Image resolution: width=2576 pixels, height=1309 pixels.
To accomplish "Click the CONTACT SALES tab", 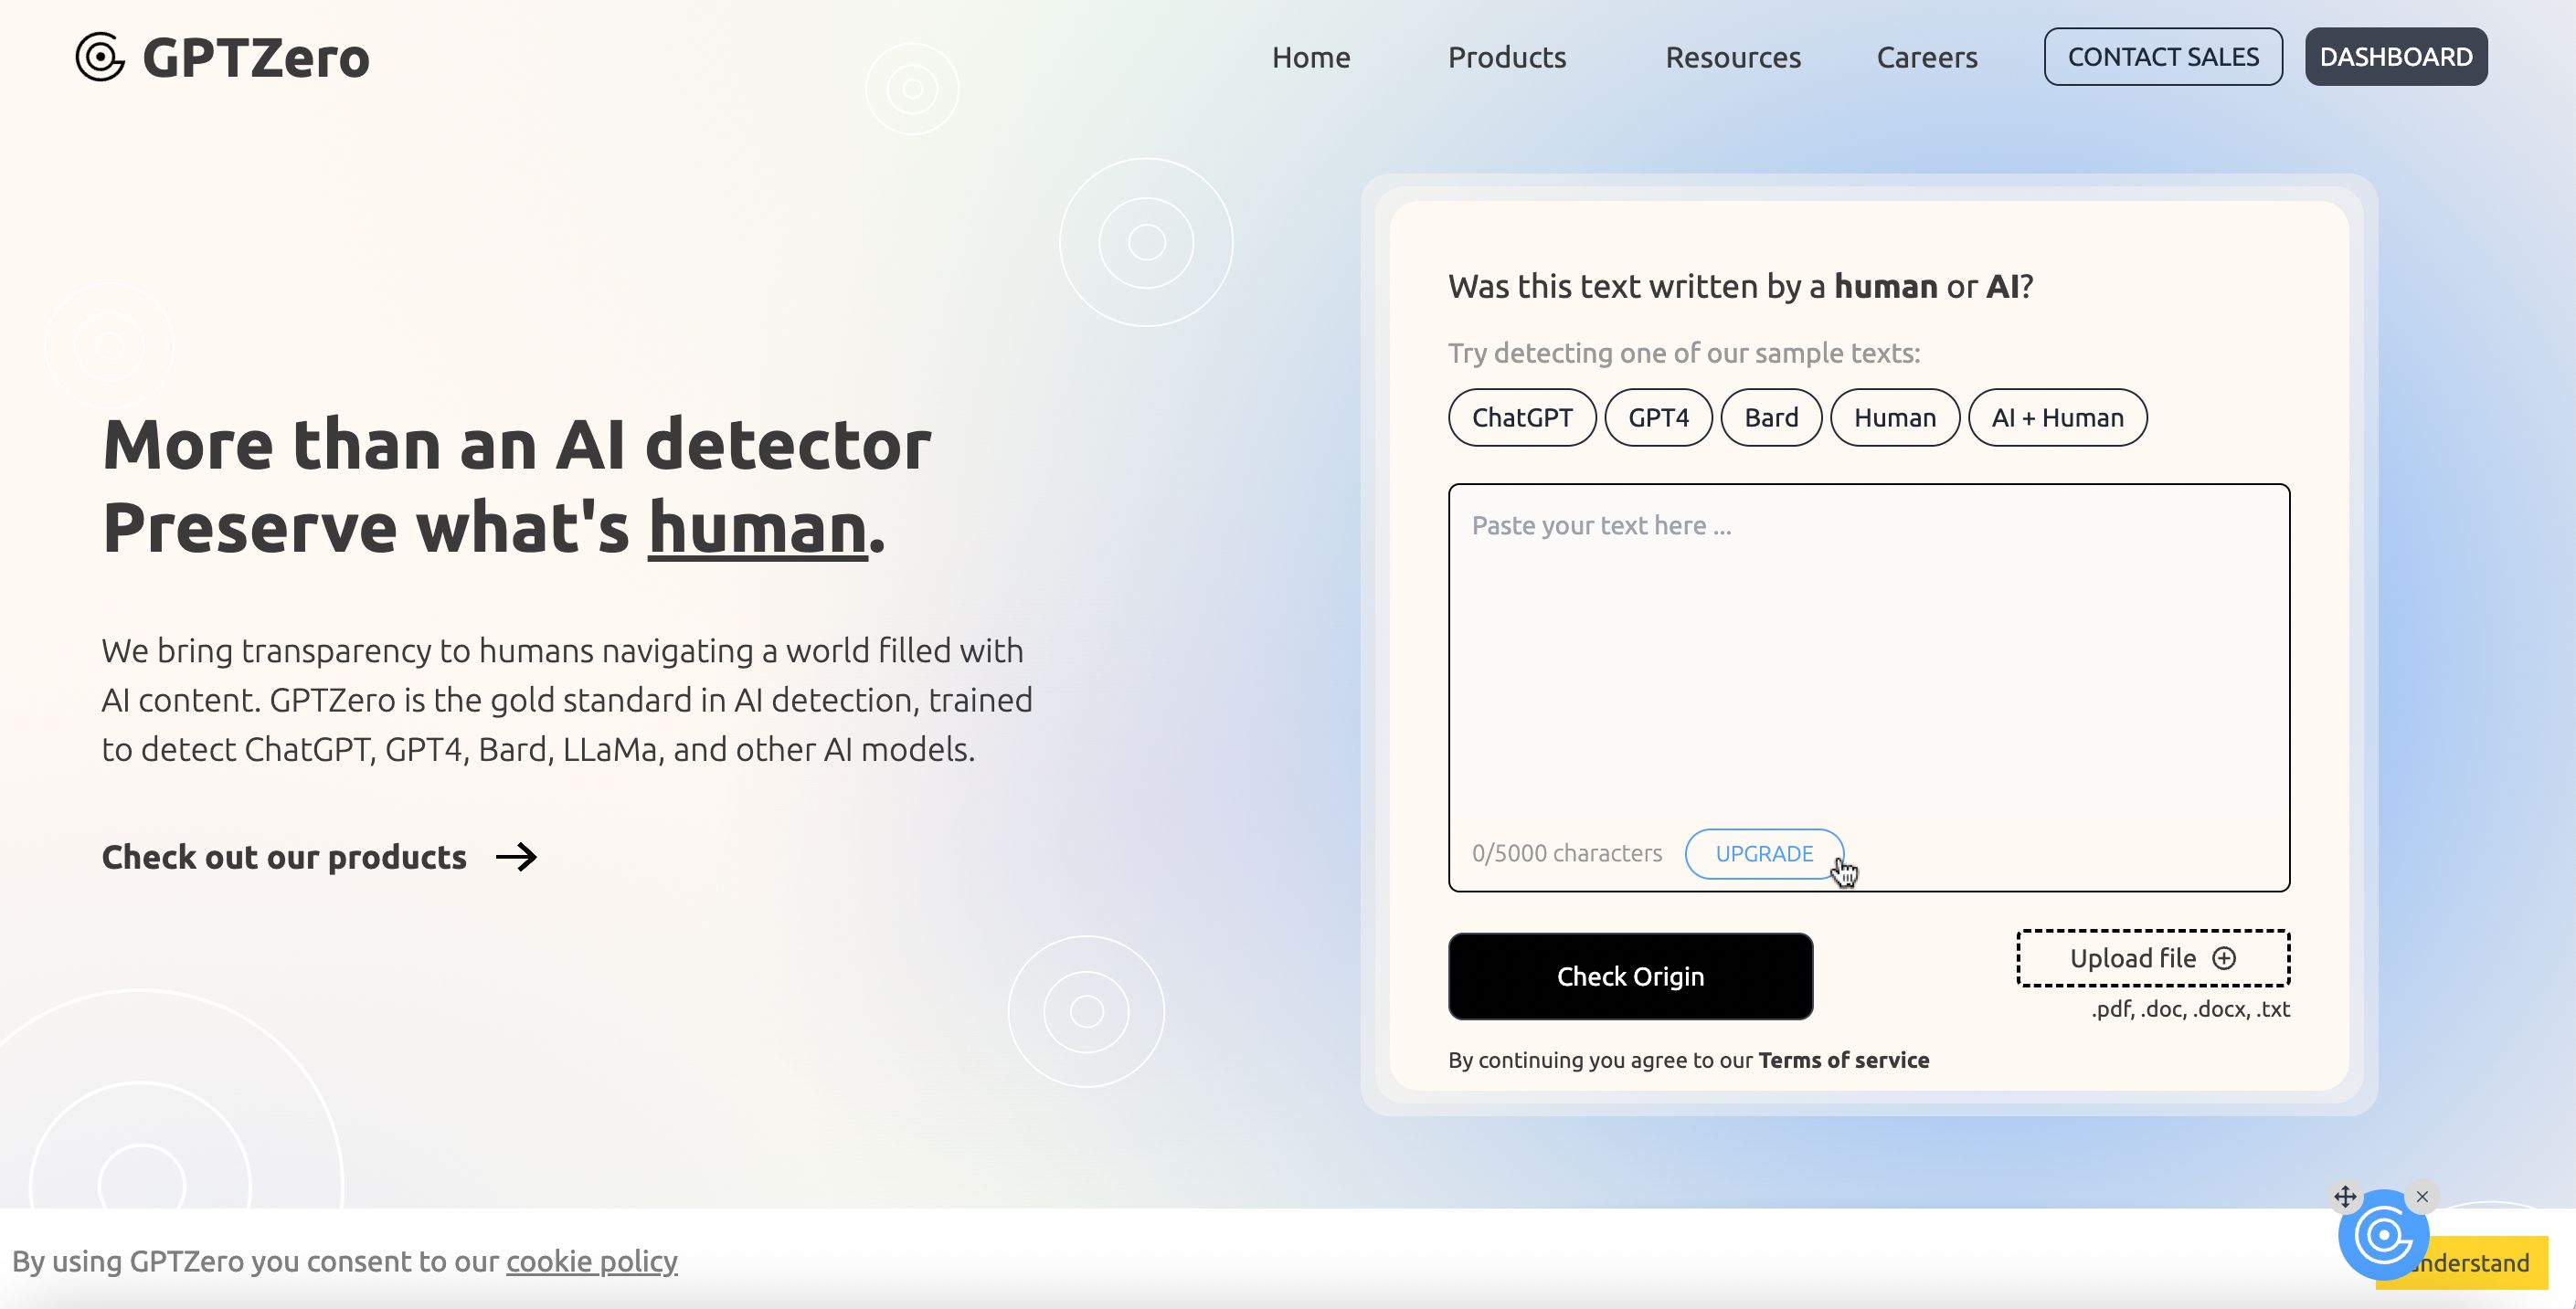I will pyautogui.click(x=2164, y=55).
